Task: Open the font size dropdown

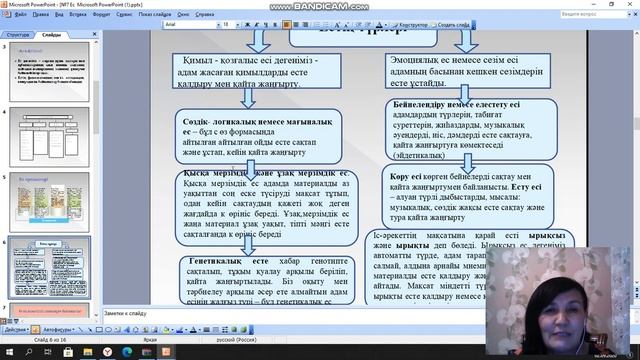Action: pos(238,25)
